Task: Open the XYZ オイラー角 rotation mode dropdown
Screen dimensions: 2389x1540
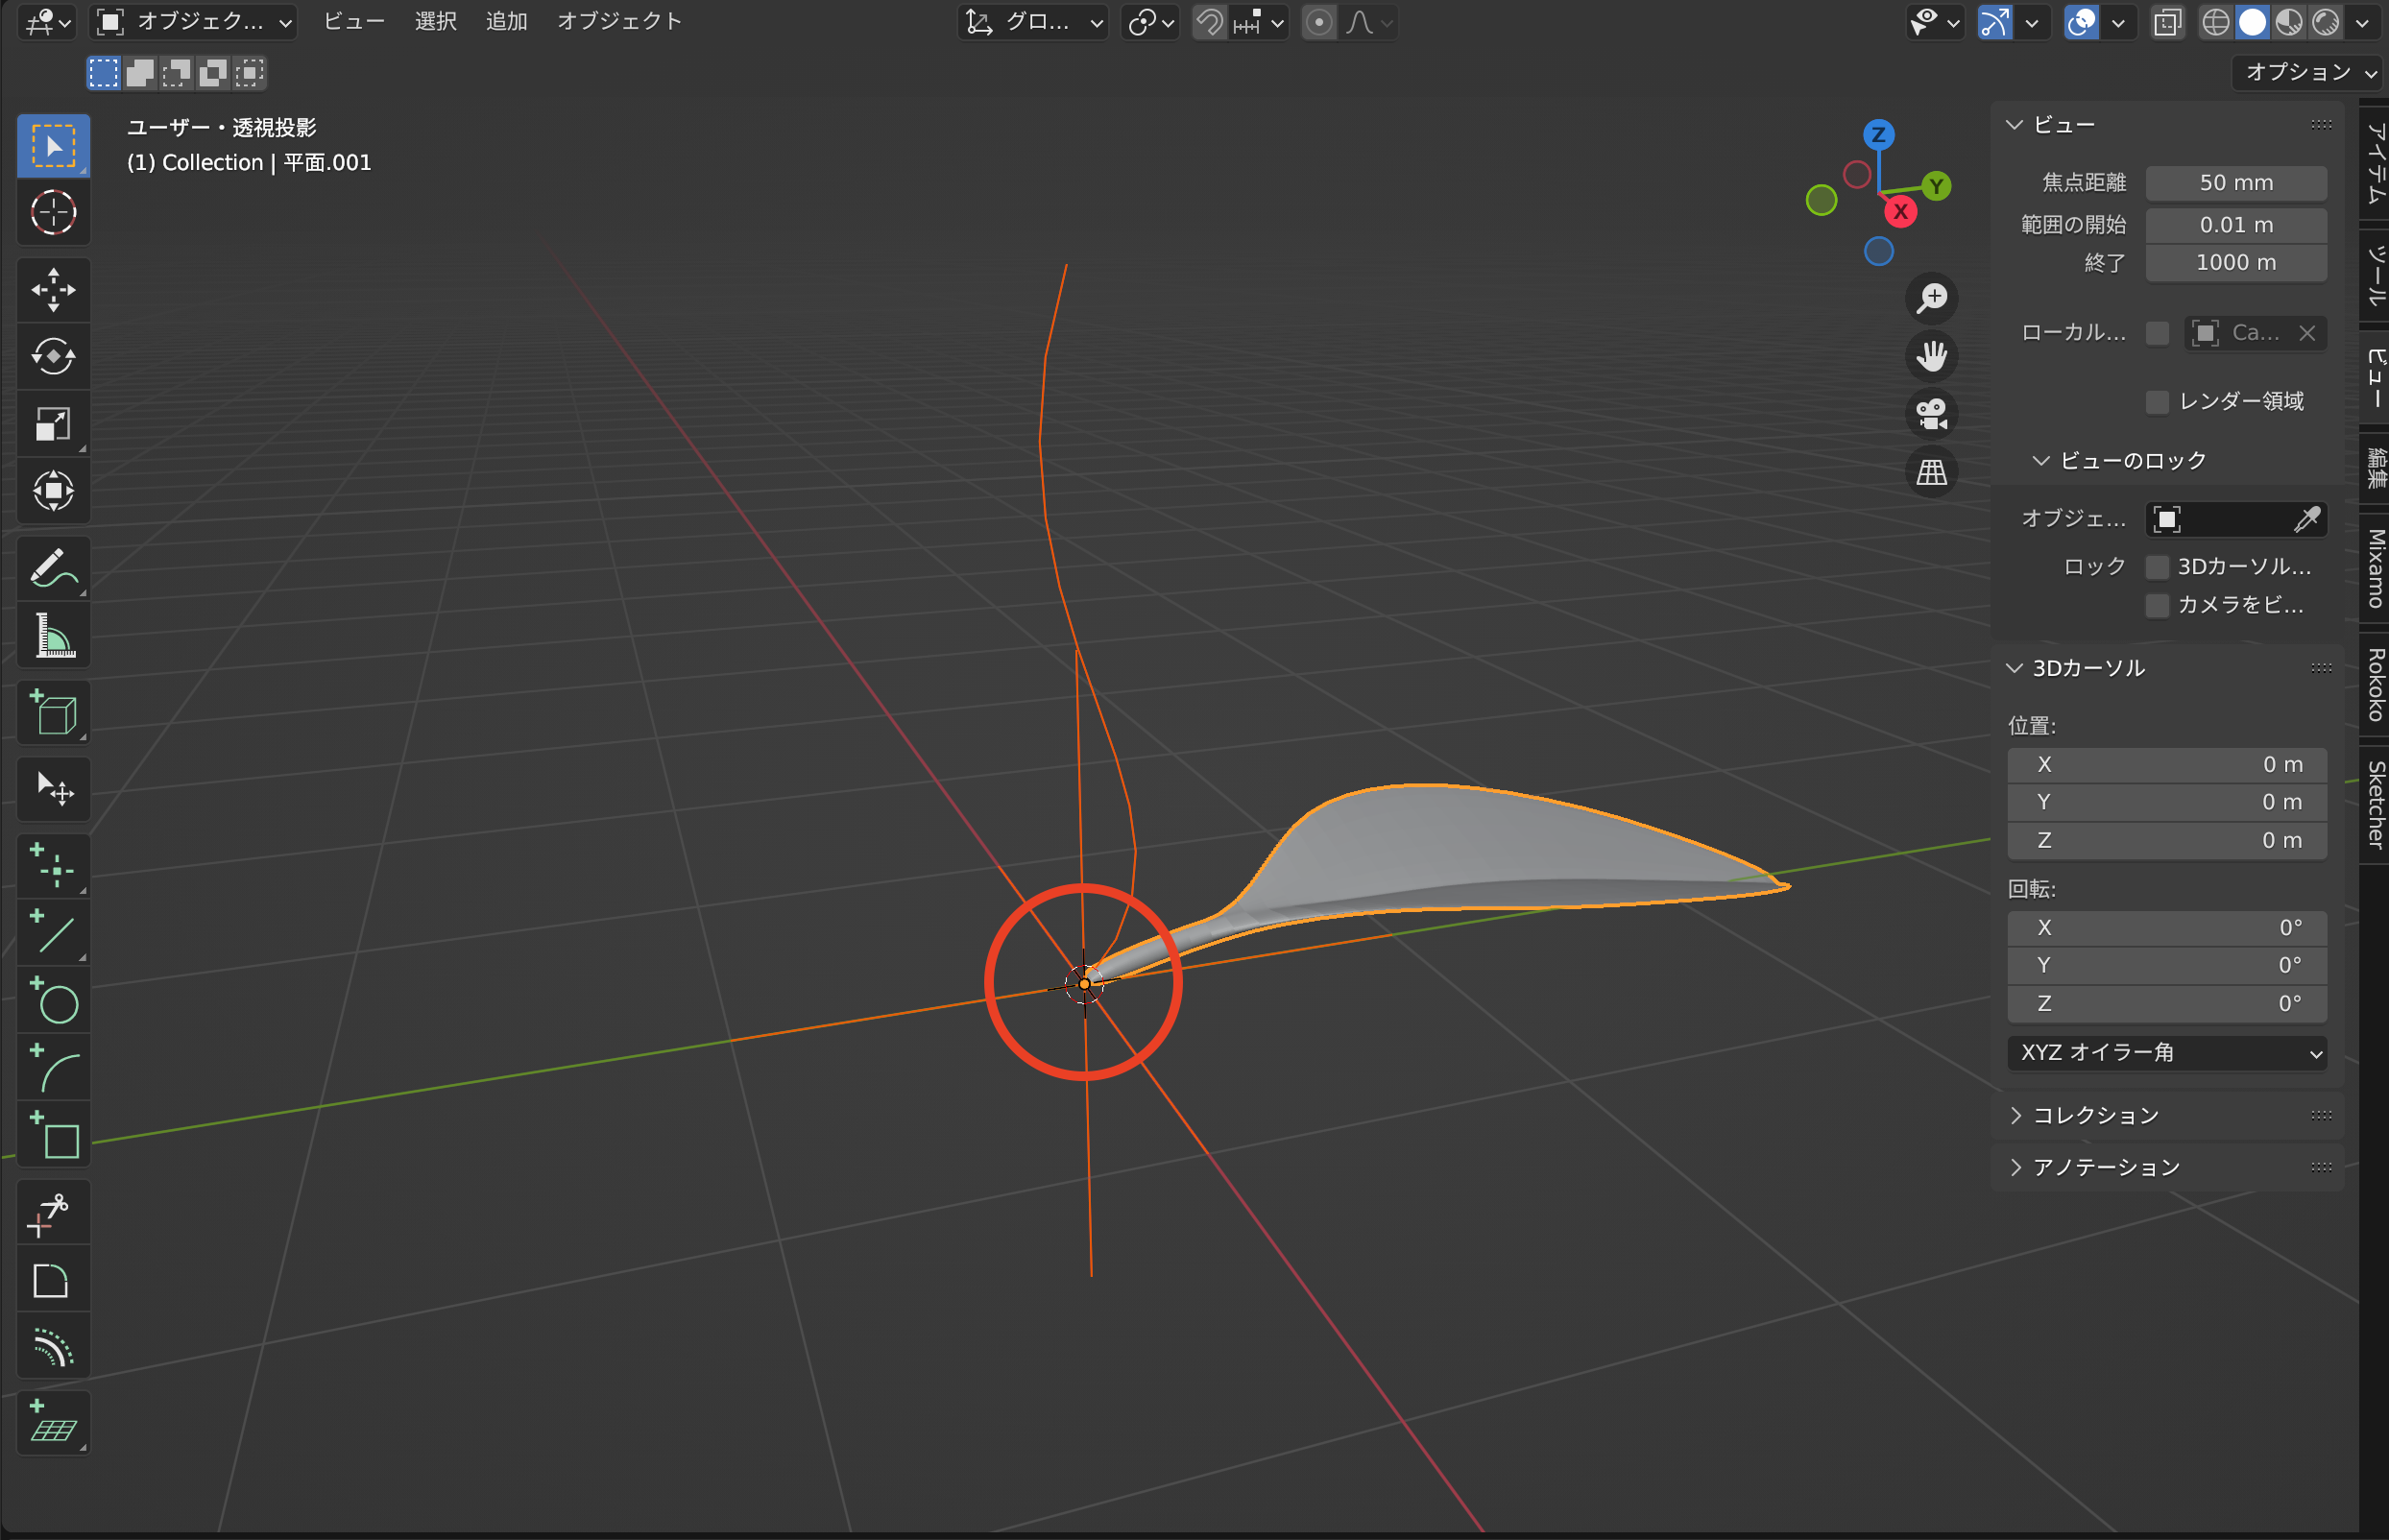Action: click(x=2166, y=1053)
